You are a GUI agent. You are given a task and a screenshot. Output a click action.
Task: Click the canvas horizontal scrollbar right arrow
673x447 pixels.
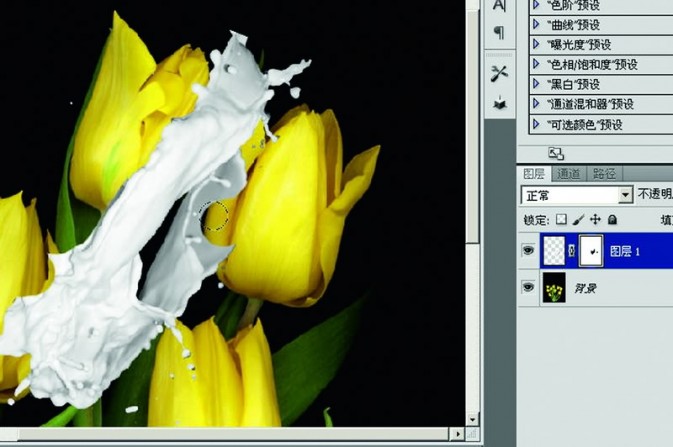(x=457, y=434)
